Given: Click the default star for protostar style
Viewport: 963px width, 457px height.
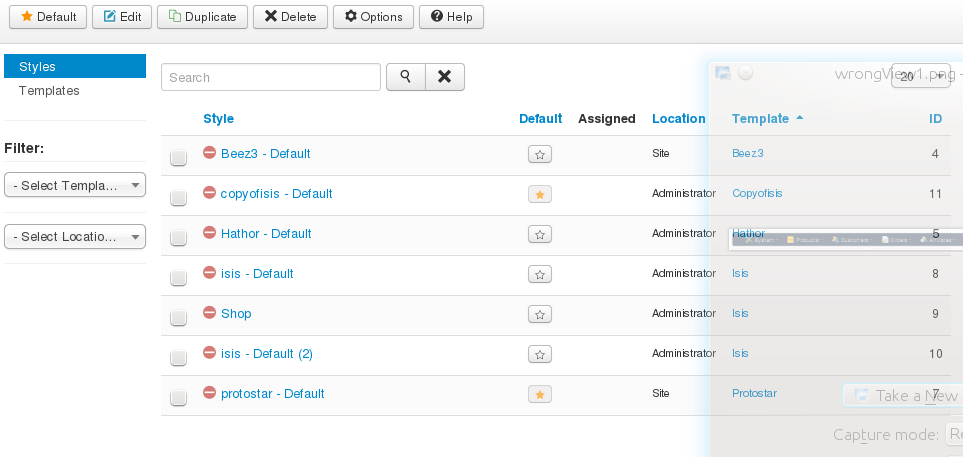Looking at the screenshot, I should tap(540, 394).
